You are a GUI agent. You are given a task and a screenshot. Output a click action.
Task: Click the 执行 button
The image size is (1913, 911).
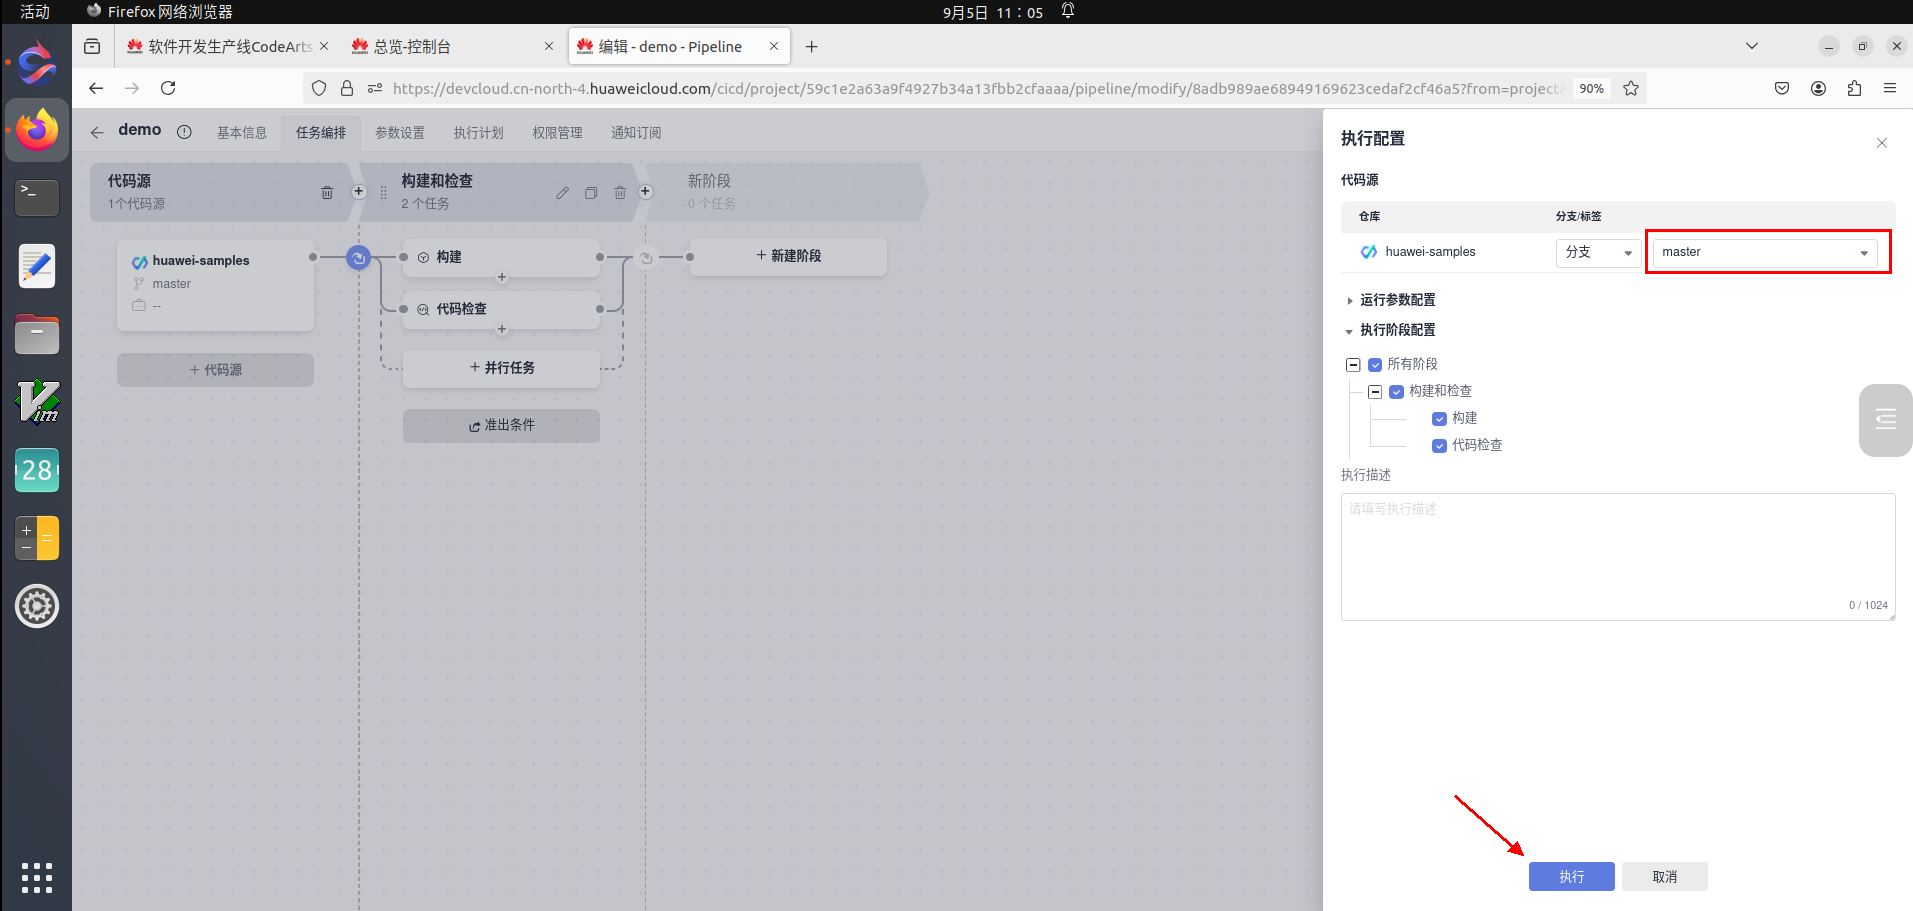1571,877
